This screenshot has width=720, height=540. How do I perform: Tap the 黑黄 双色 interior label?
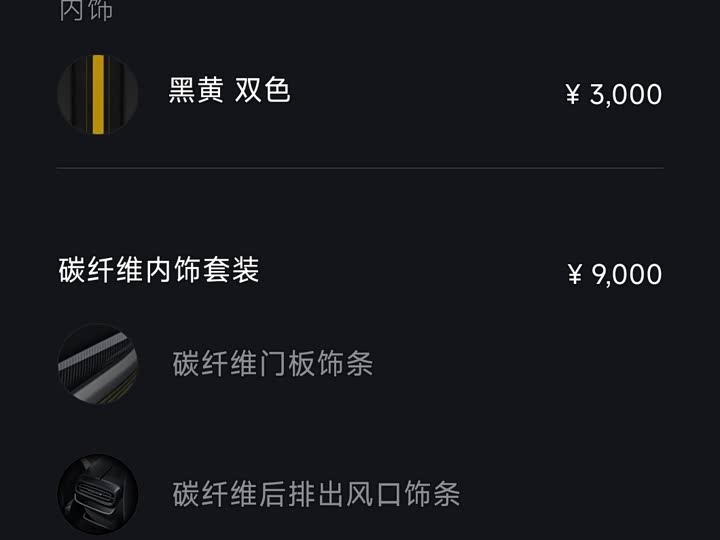point(229,91)
